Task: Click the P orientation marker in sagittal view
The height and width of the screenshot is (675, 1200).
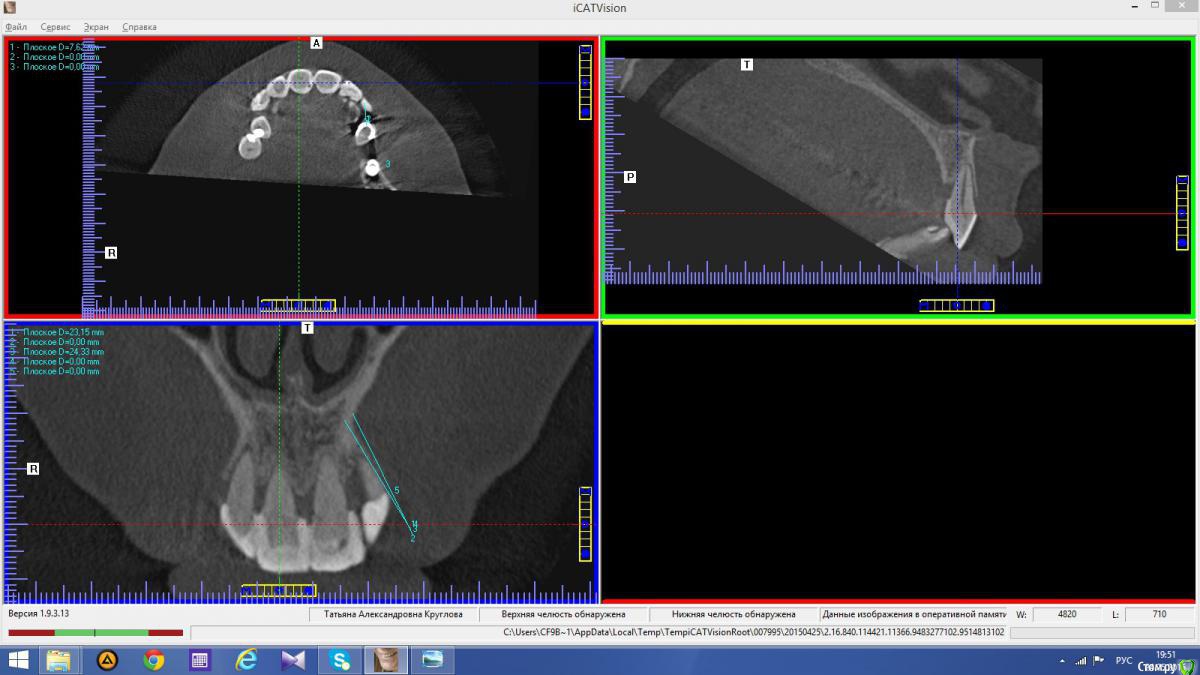Action: pos(630,177)
